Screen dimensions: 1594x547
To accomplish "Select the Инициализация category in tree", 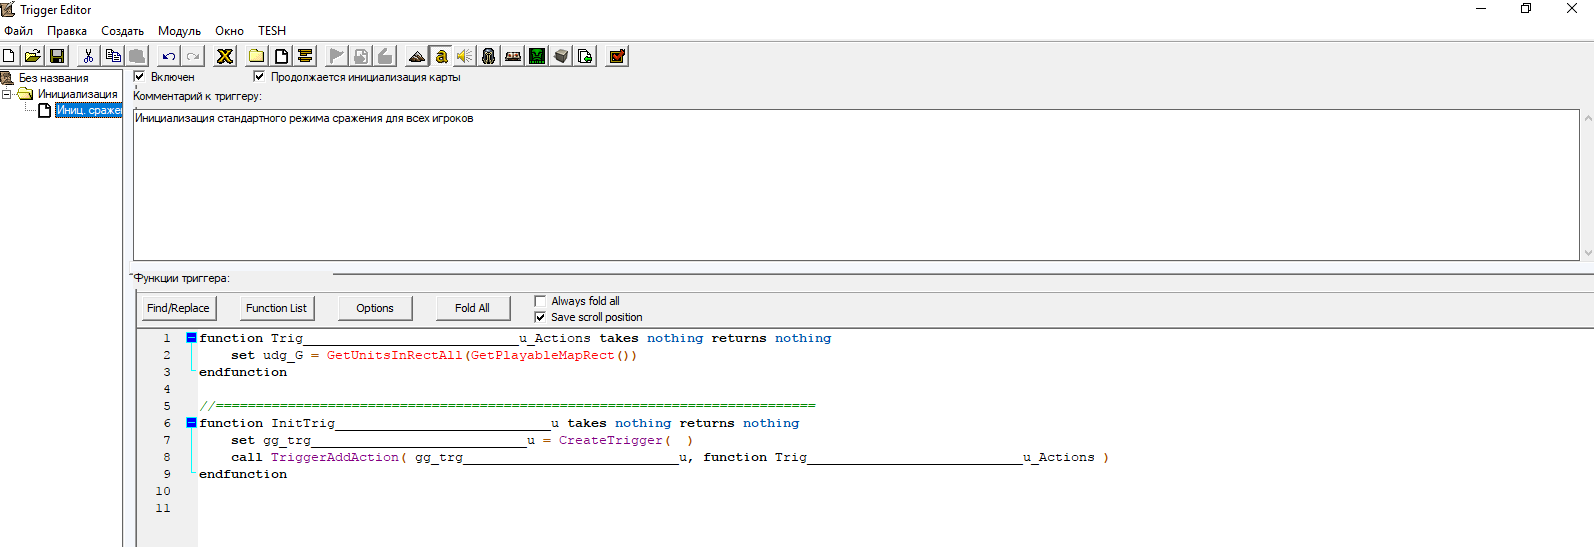I will point(78,94).
